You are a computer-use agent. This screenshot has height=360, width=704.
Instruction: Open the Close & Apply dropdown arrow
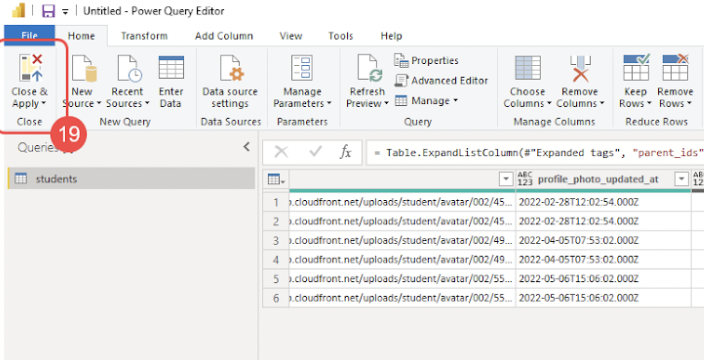point(44,104)
